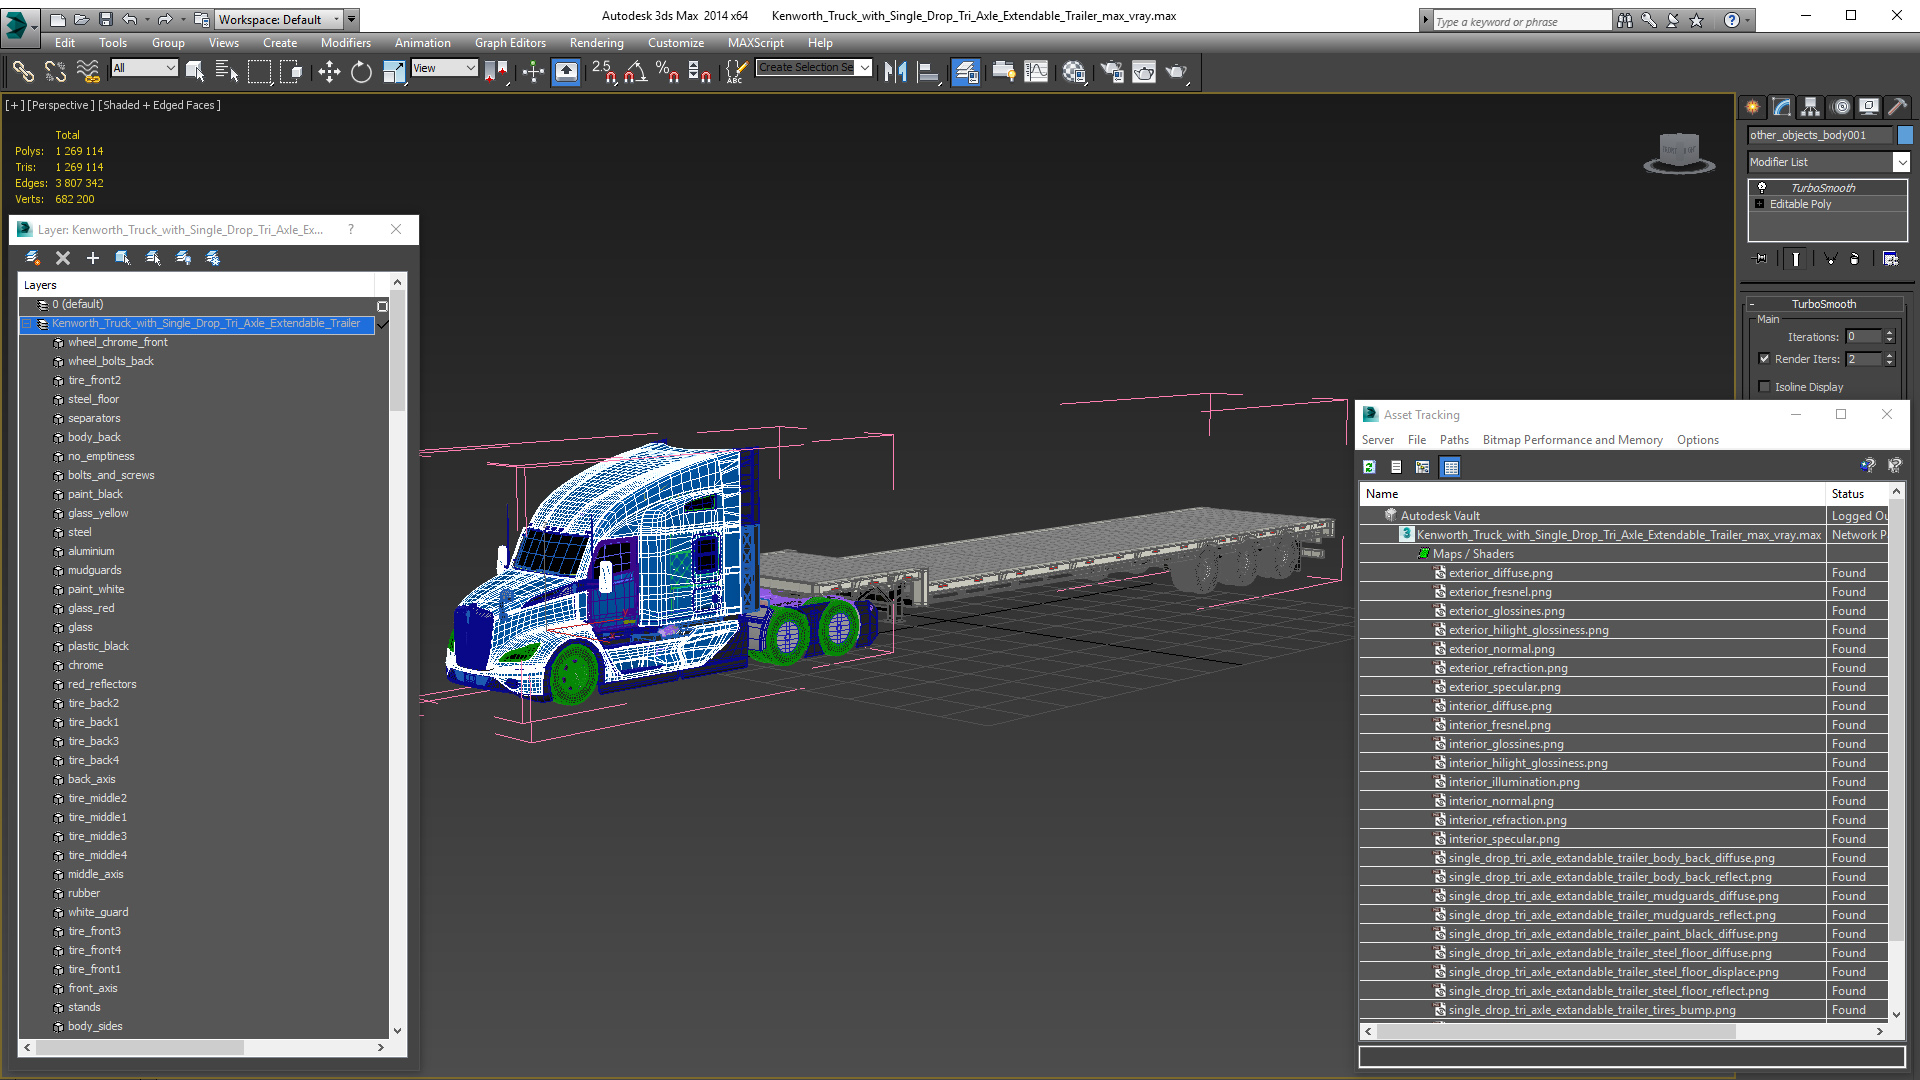Choose the Rectangular Selection Region tool

(x=259, y=71)
